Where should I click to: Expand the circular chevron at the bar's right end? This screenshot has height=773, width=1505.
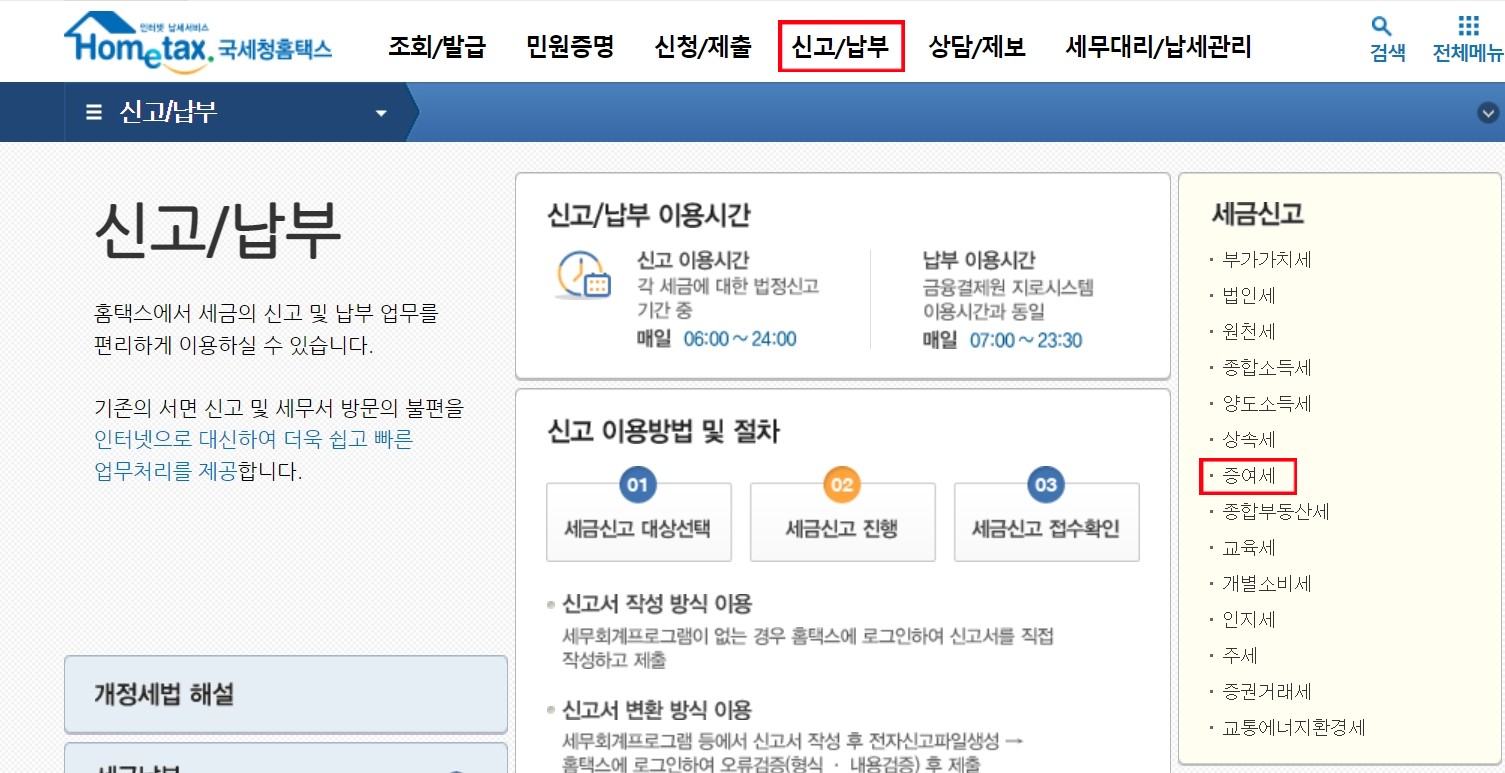[x=1488, y=113]
